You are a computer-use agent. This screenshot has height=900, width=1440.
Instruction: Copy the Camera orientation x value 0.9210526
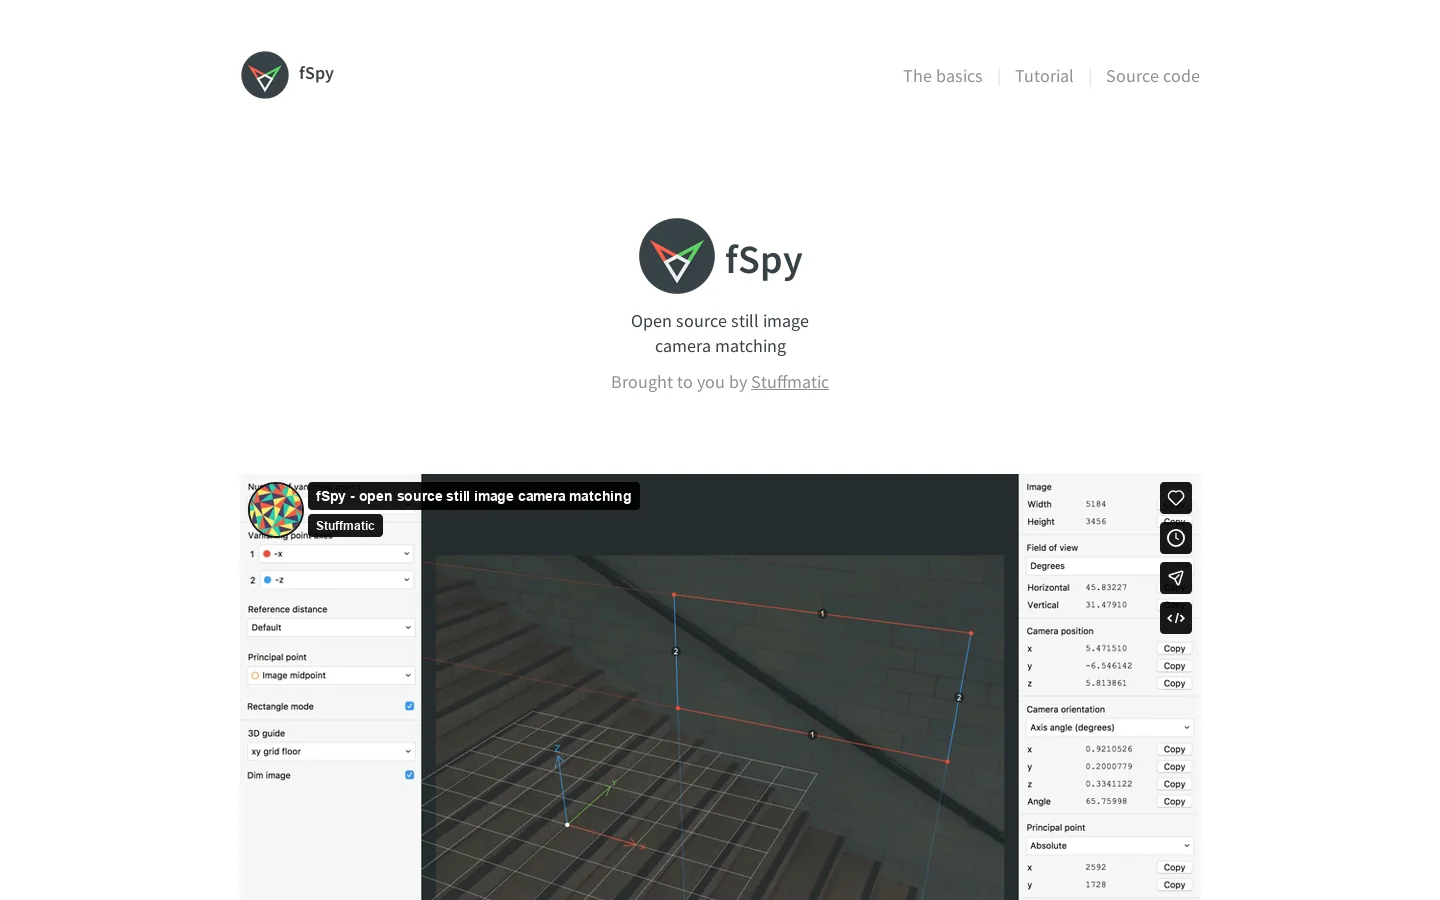click(x=1175, y=749)
